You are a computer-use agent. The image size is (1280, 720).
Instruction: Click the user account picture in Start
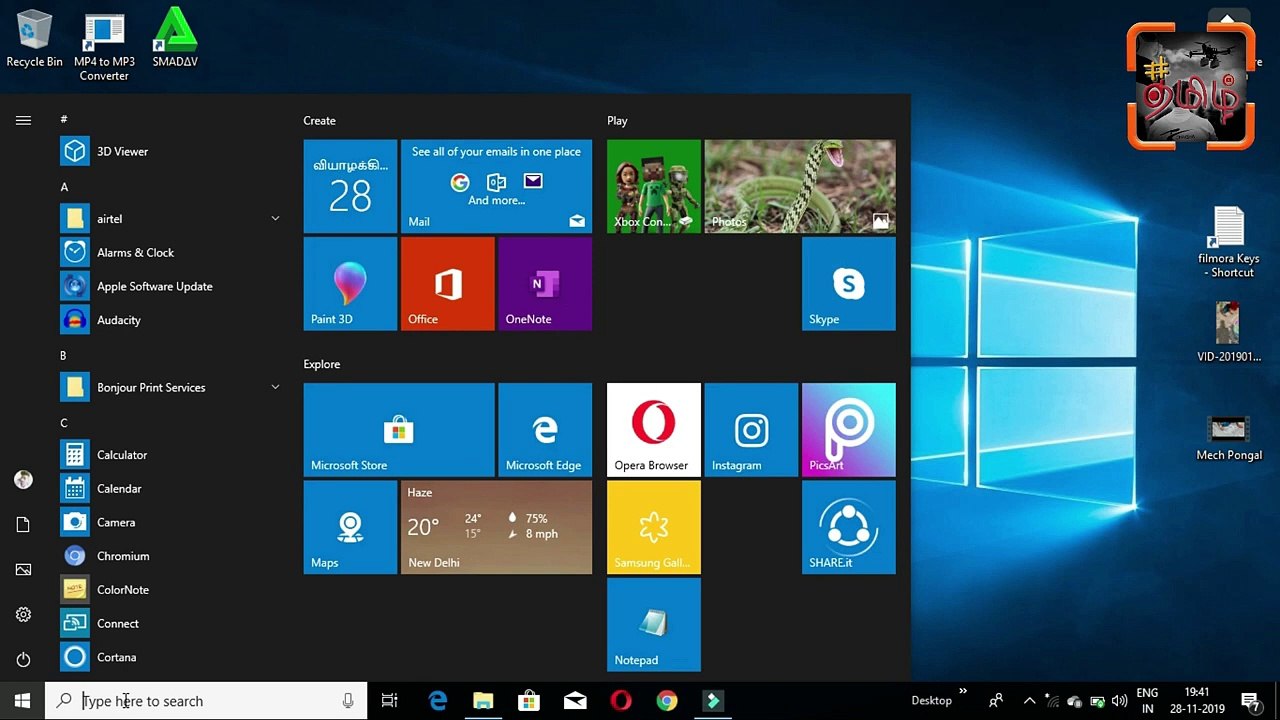pyautogui.click(x=23, y=480)
